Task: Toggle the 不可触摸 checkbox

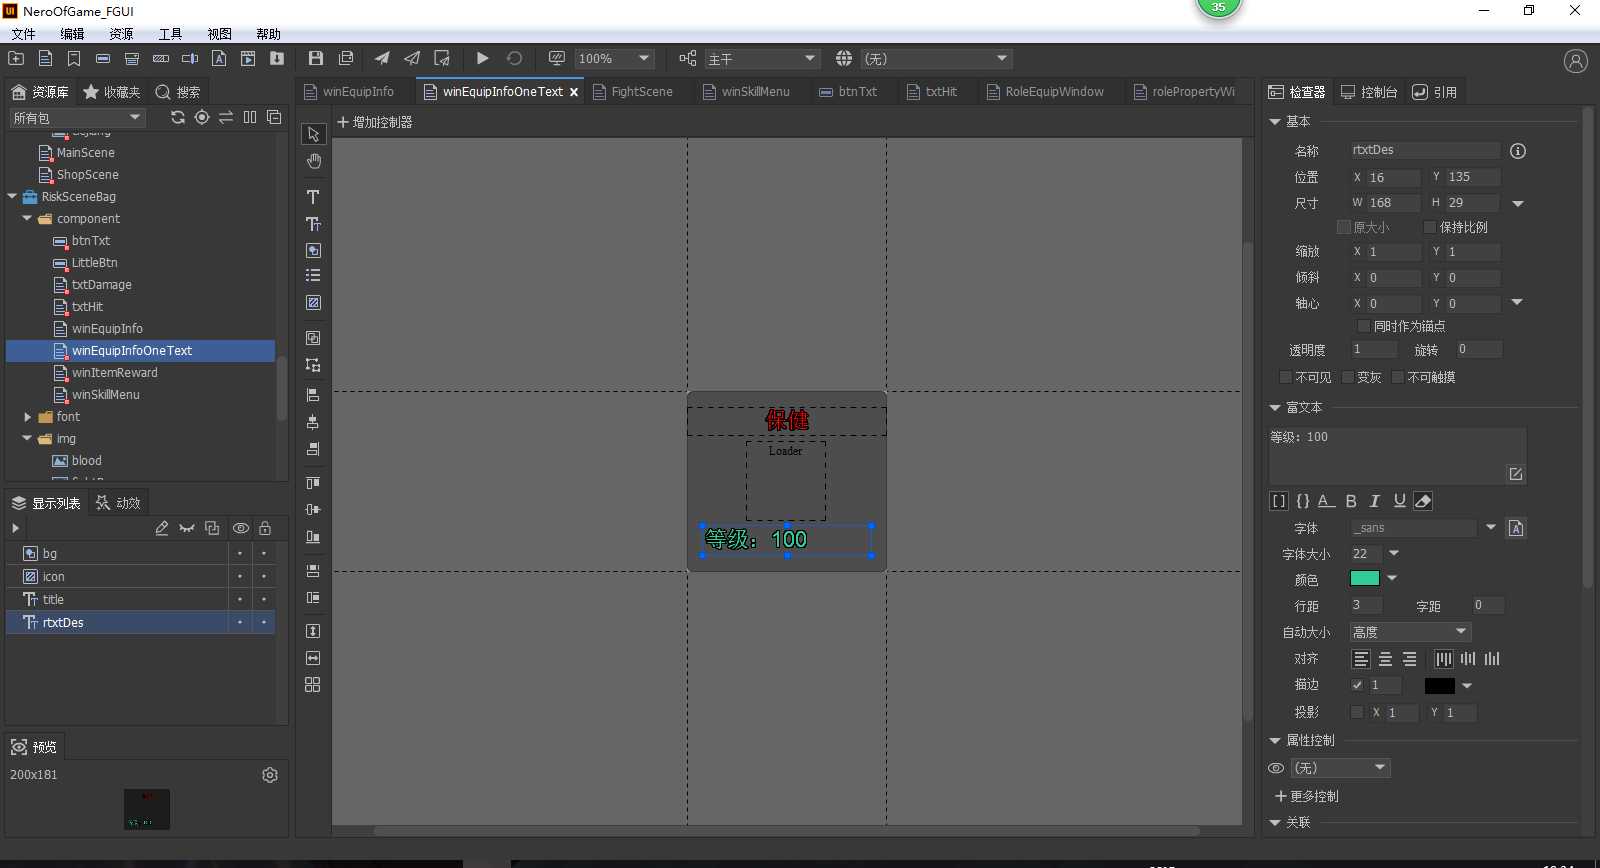Action: (1398, 377)
